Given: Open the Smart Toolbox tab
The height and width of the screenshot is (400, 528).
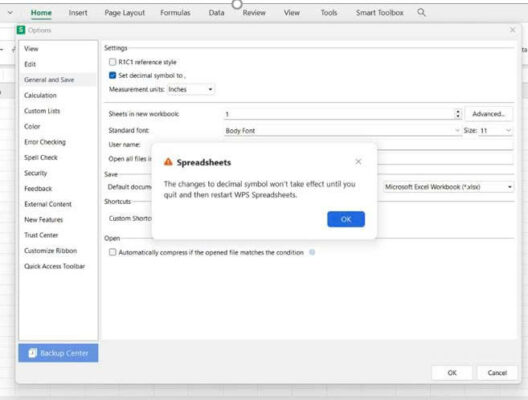Looking at the screenshot, I should point(380,13).
